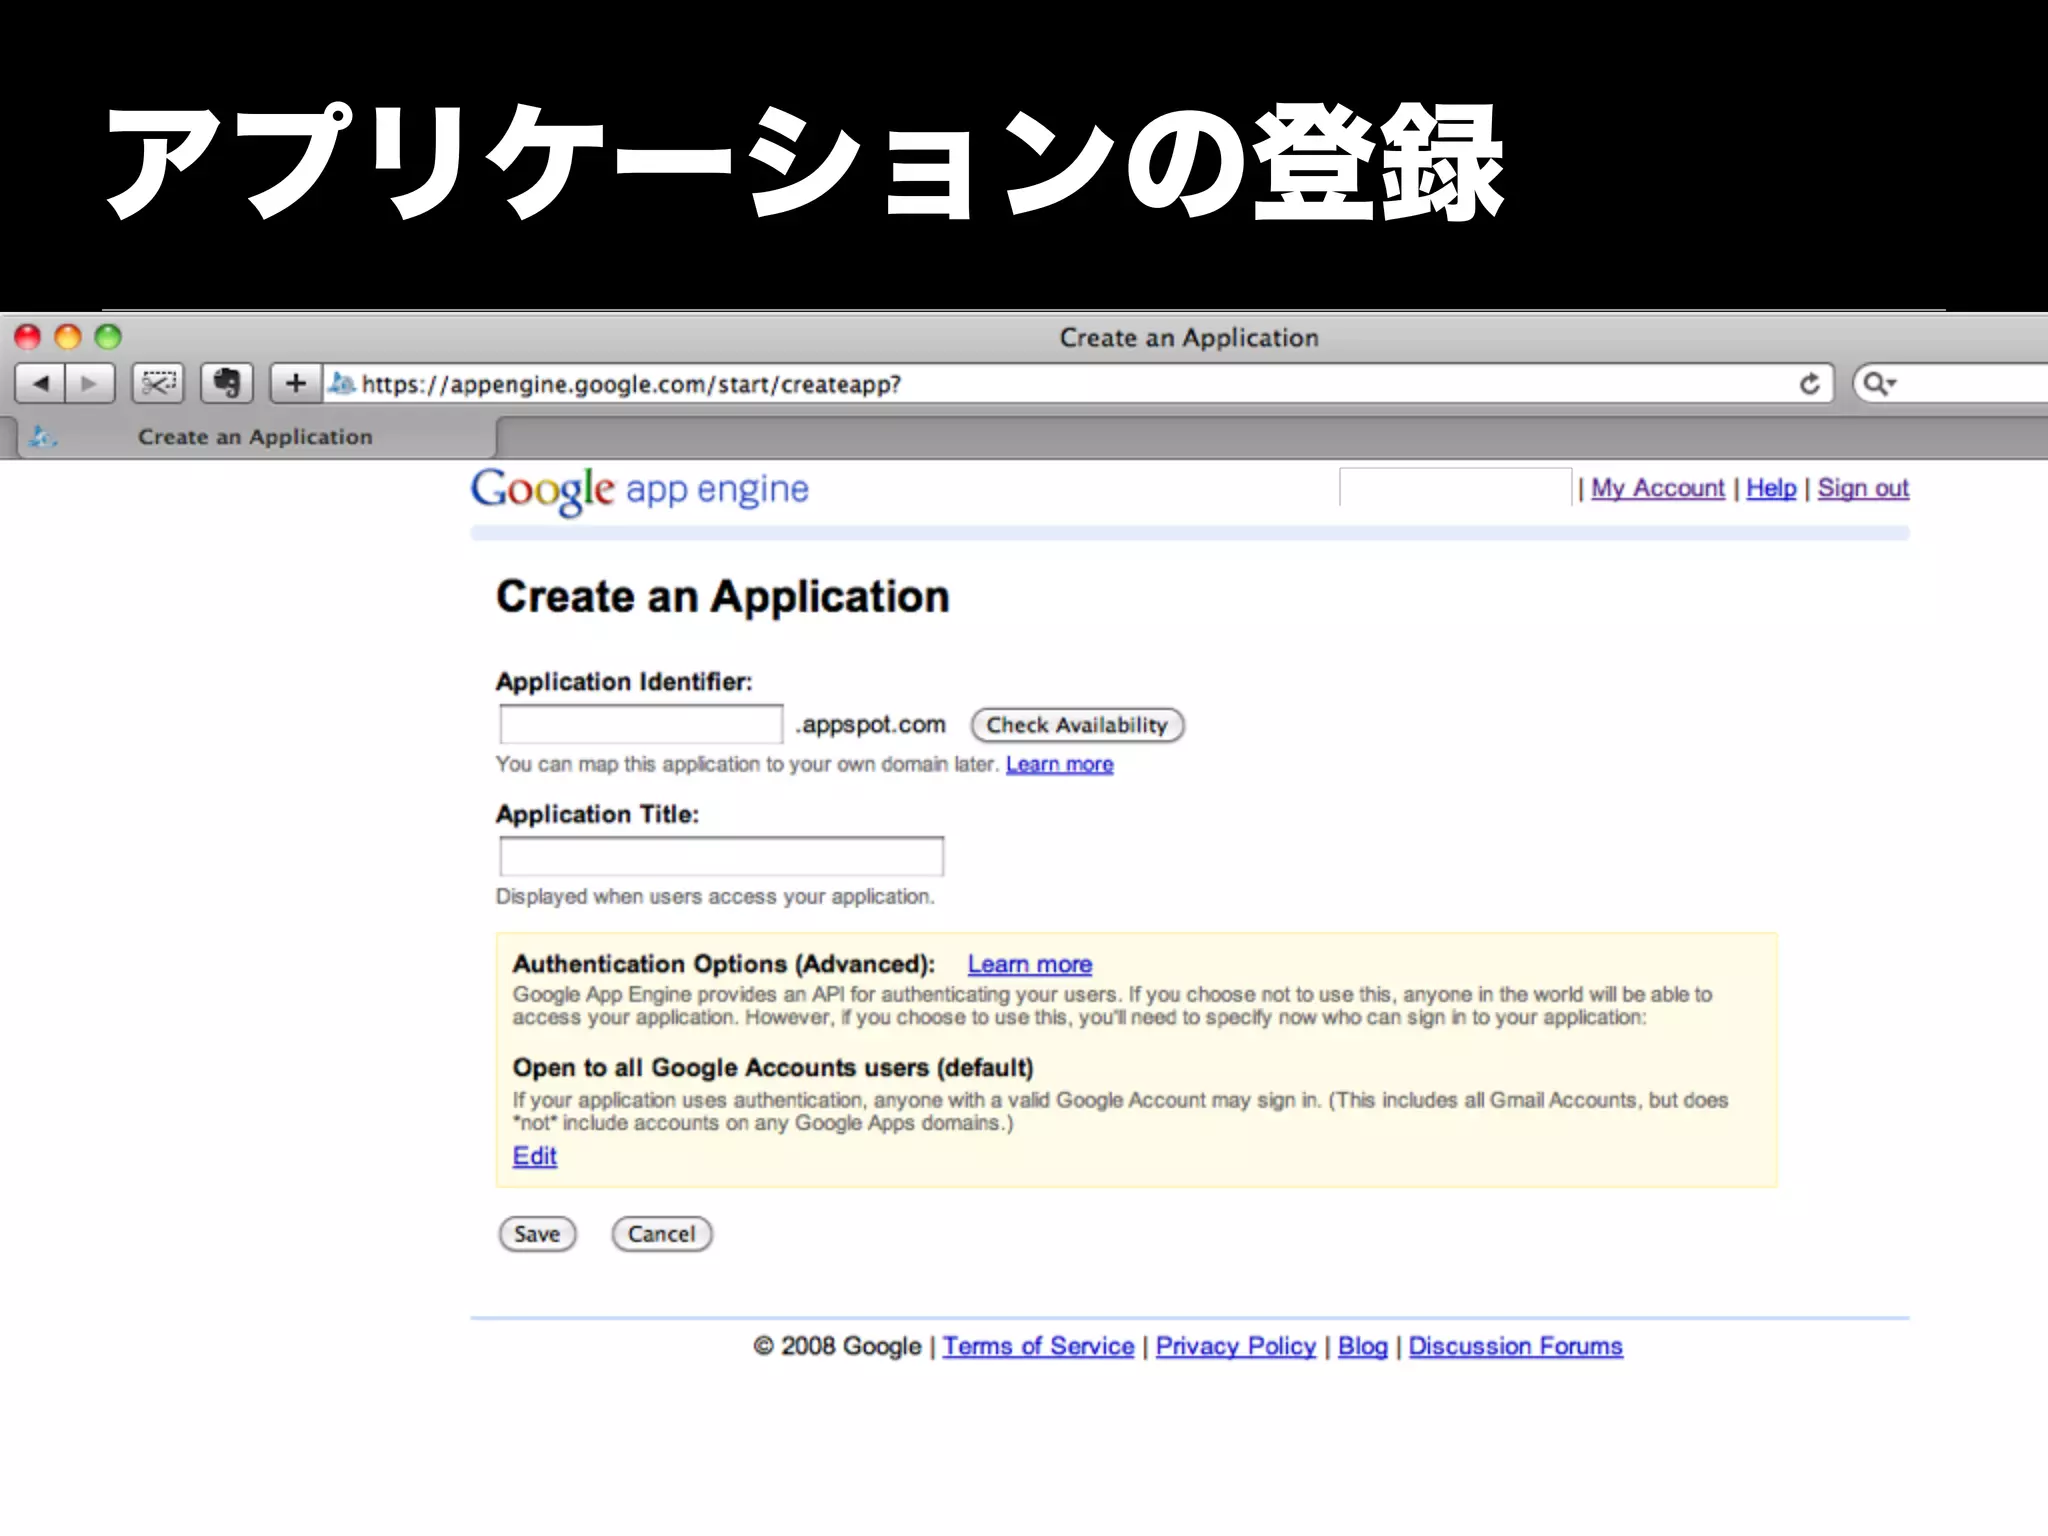Focus the Application Title text field
Viewport: 2048px width, 1536px height.
tap(721, 856)
